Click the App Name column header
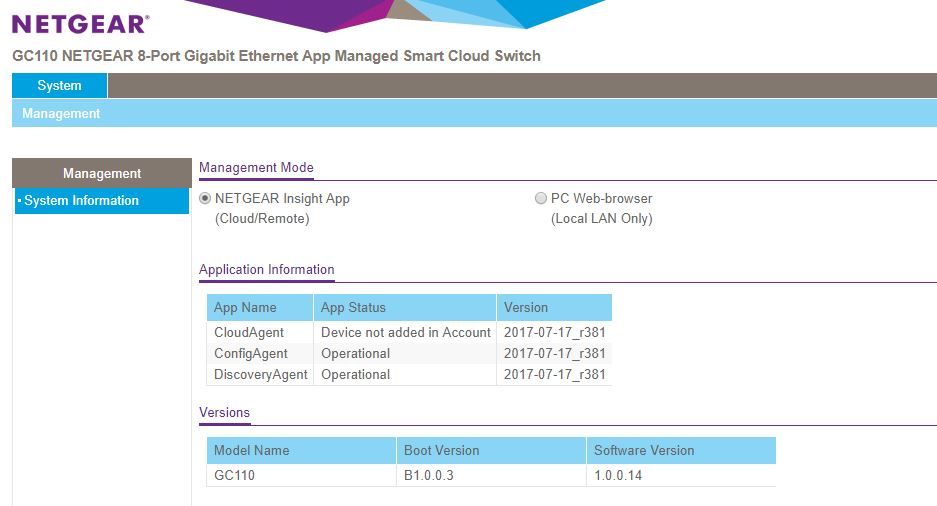This screenshot has width=937, height=506. click(260, 308)
